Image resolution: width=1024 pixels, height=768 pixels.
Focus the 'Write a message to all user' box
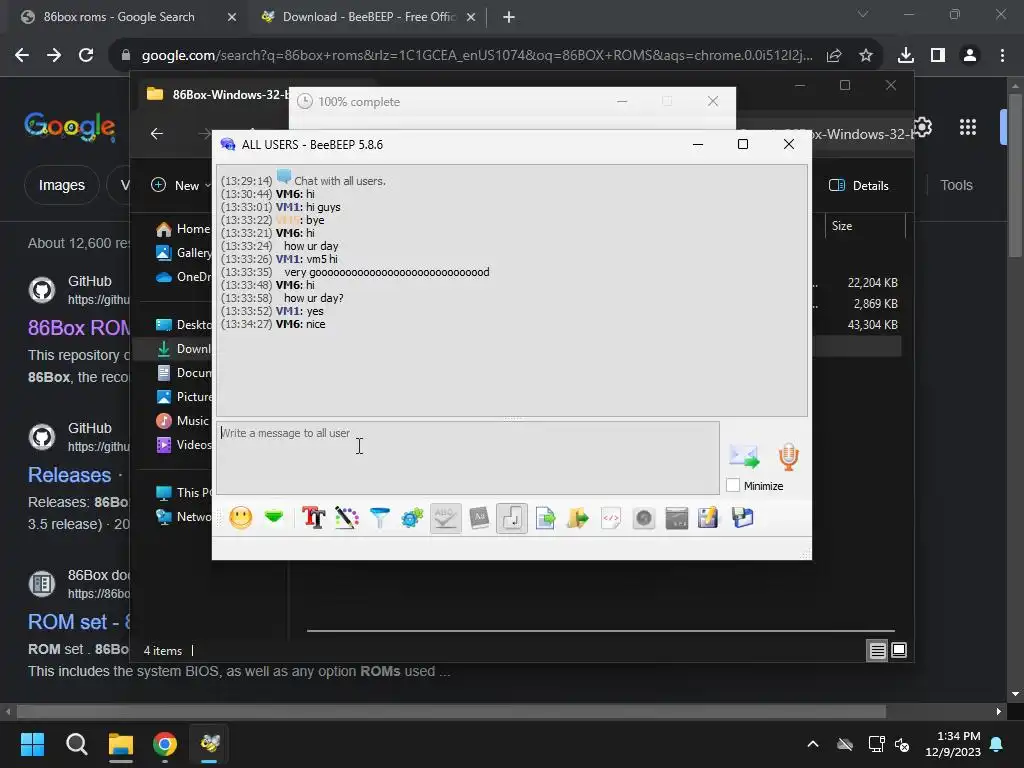(468, 458)
